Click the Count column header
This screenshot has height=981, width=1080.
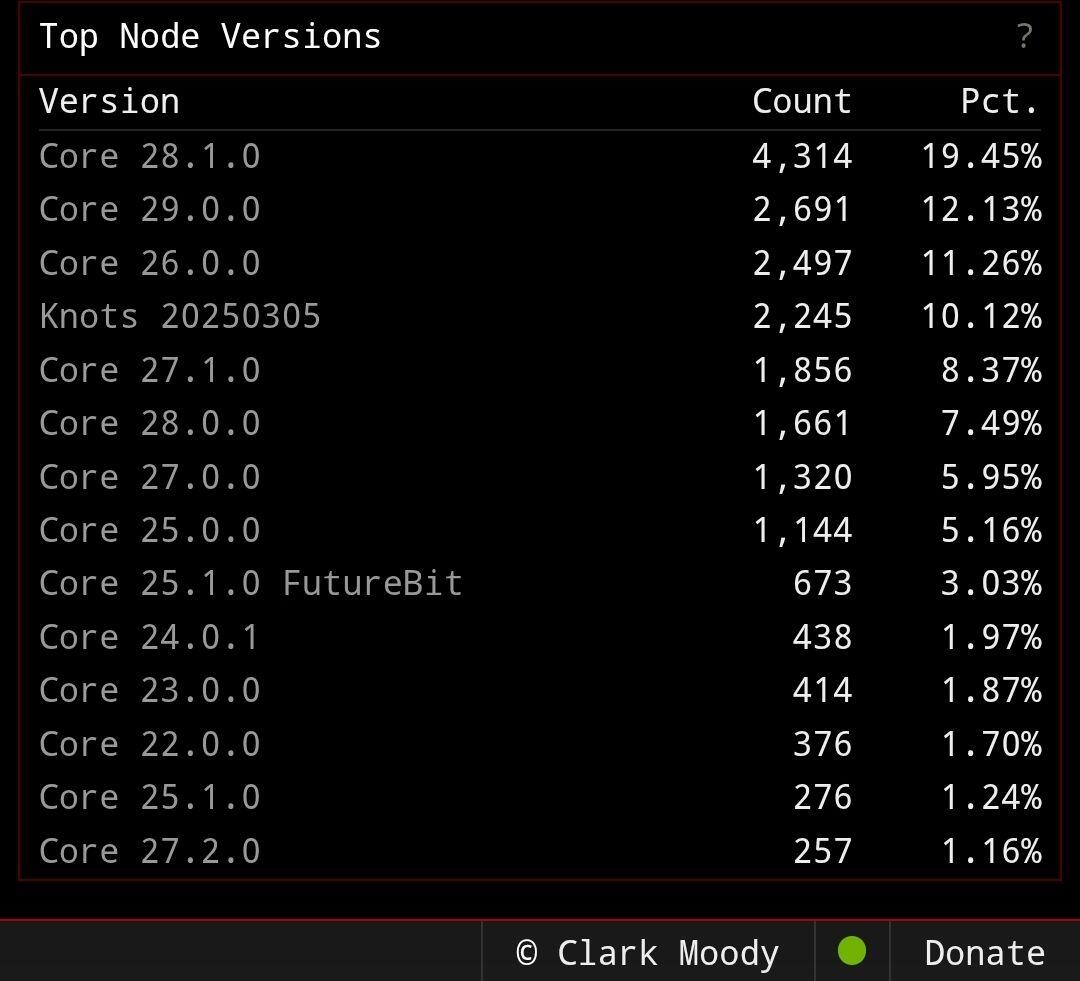[x=802, y=101]
